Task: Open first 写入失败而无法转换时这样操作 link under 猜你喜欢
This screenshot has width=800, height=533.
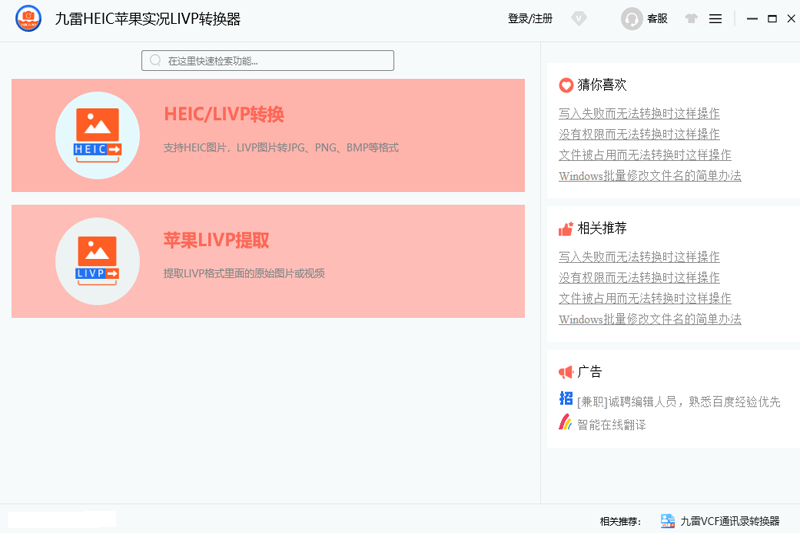Action: pyautogui.click(x=639, y=113)
